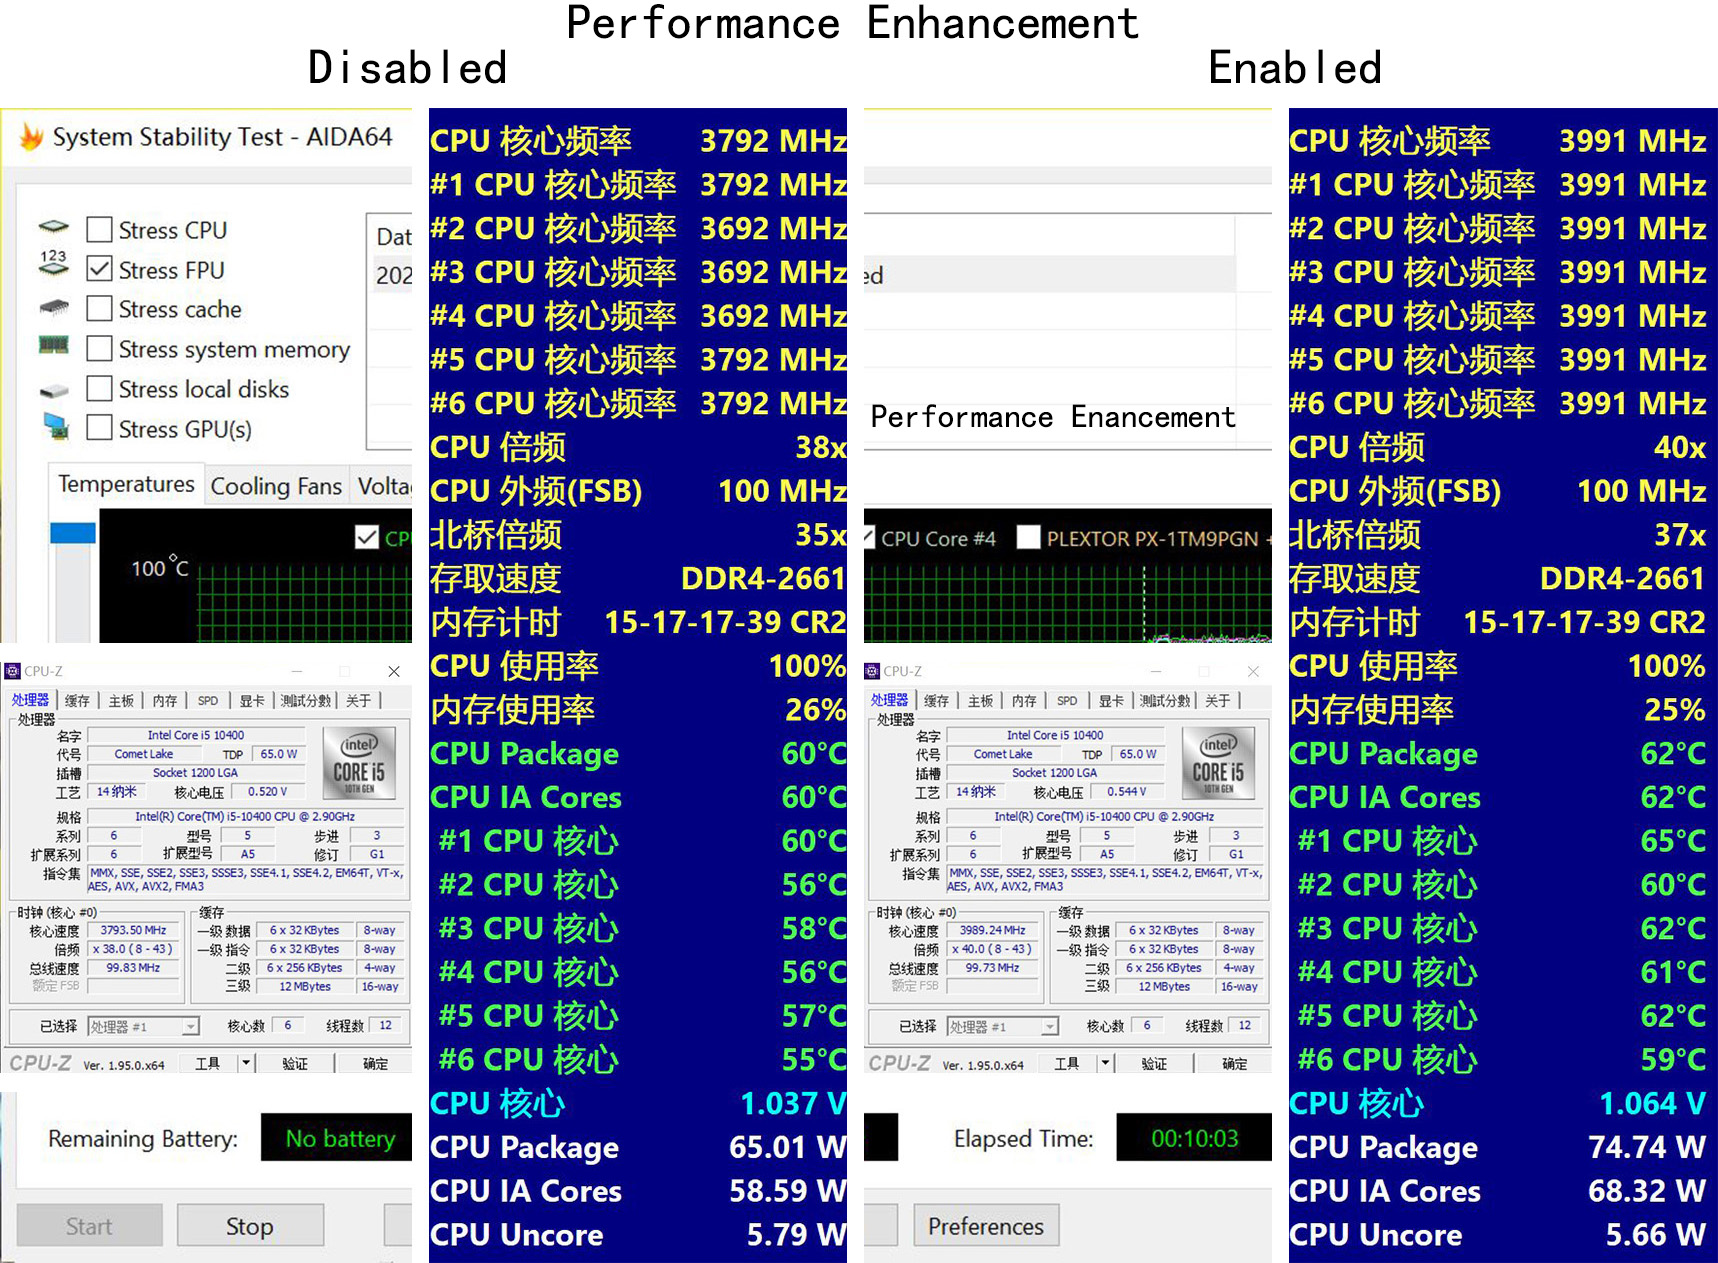Click the Stop button in AIDA64
This screenshot has height=1263, width=1718.
point(250,1226)
